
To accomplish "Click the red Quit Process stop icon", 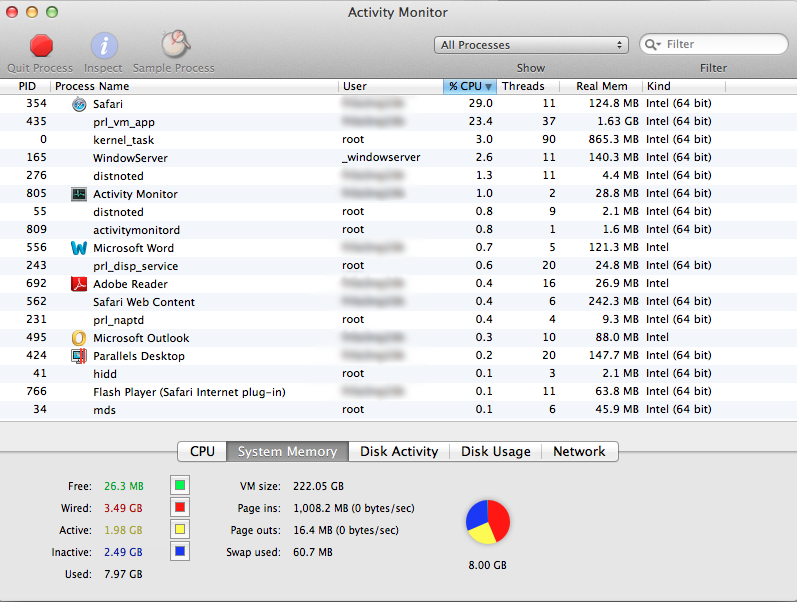I will tap(41, 45).
